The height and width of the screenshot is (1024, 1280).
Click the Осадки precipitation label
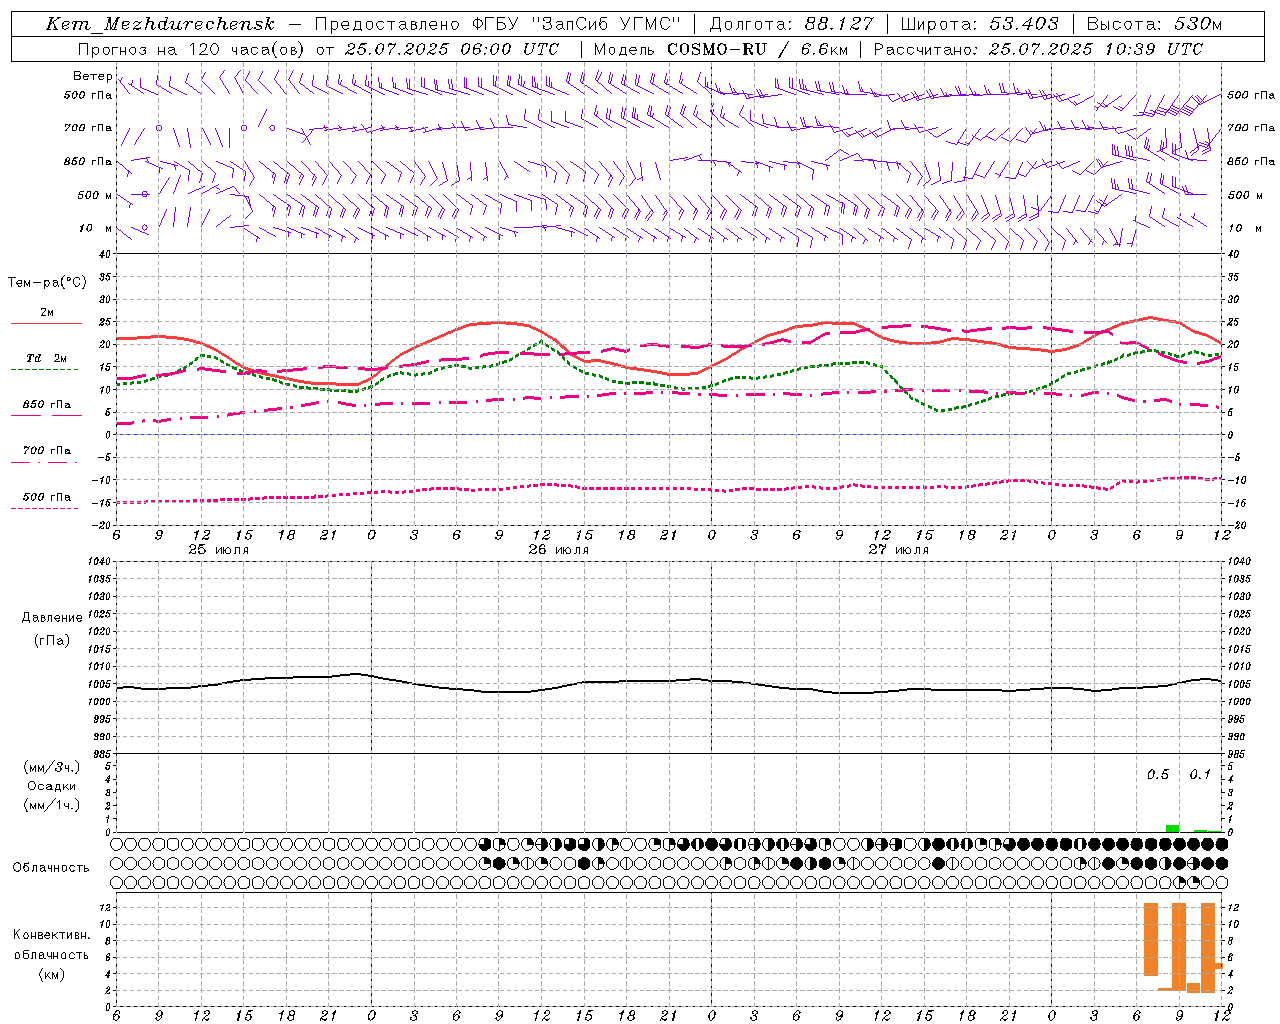tap(52, 786)
